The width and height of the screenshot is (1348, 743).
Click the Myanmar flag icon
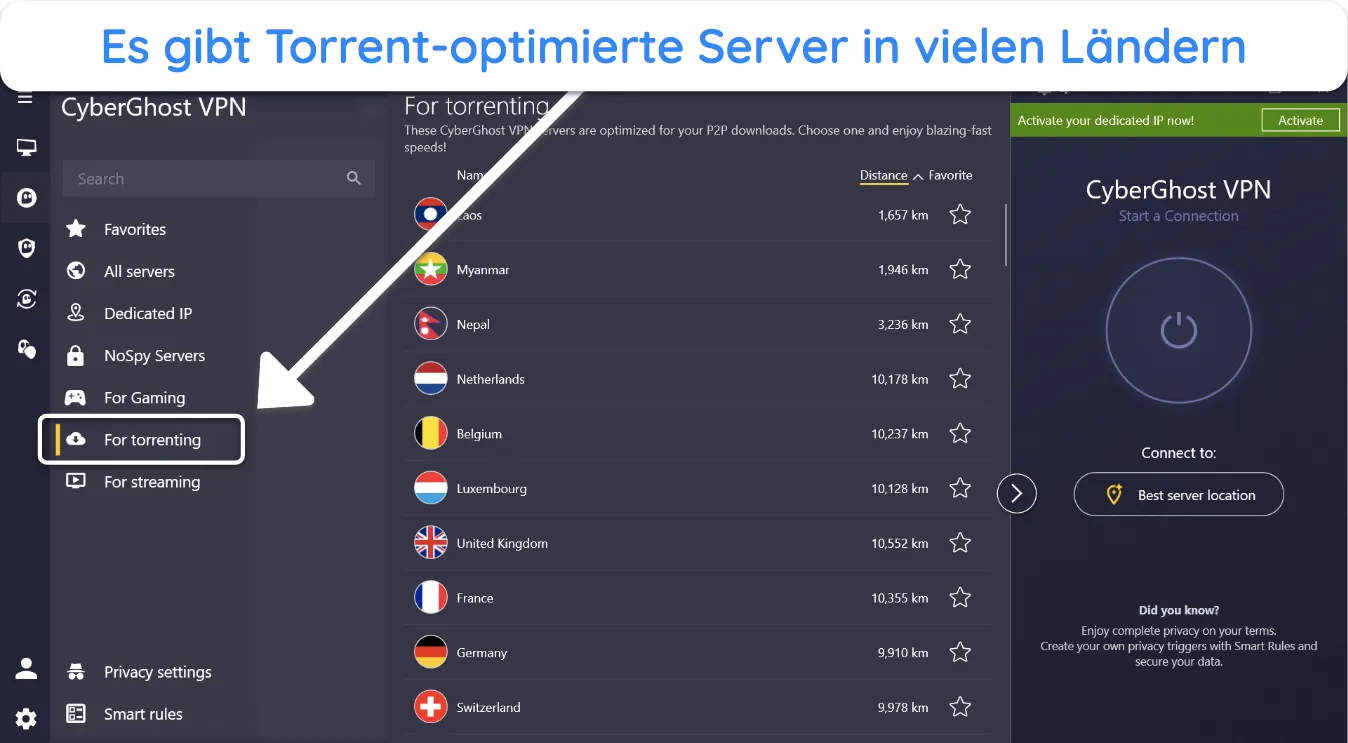(x=430, y=269)
